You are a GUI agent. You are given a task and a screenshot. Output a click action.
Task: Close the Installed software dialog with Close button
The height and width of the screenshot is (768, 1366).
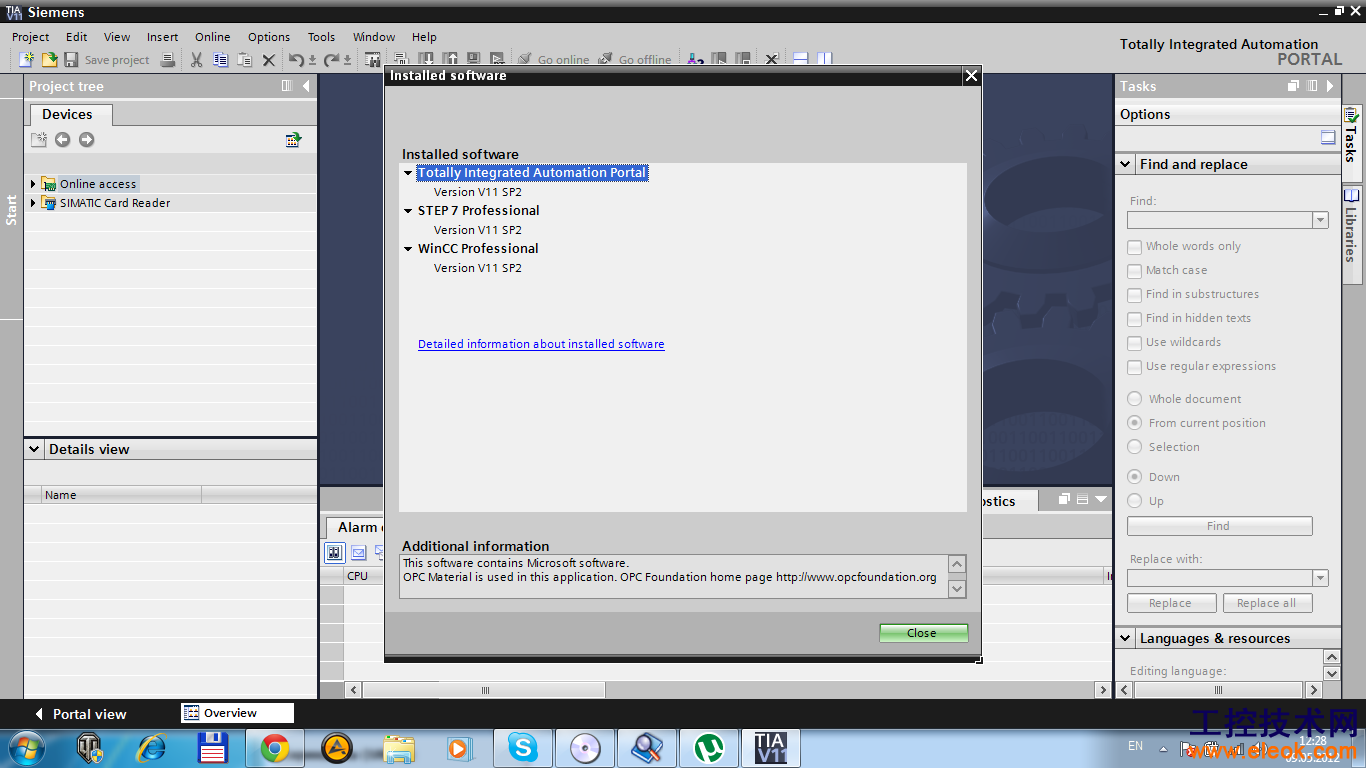pos(924,633)
